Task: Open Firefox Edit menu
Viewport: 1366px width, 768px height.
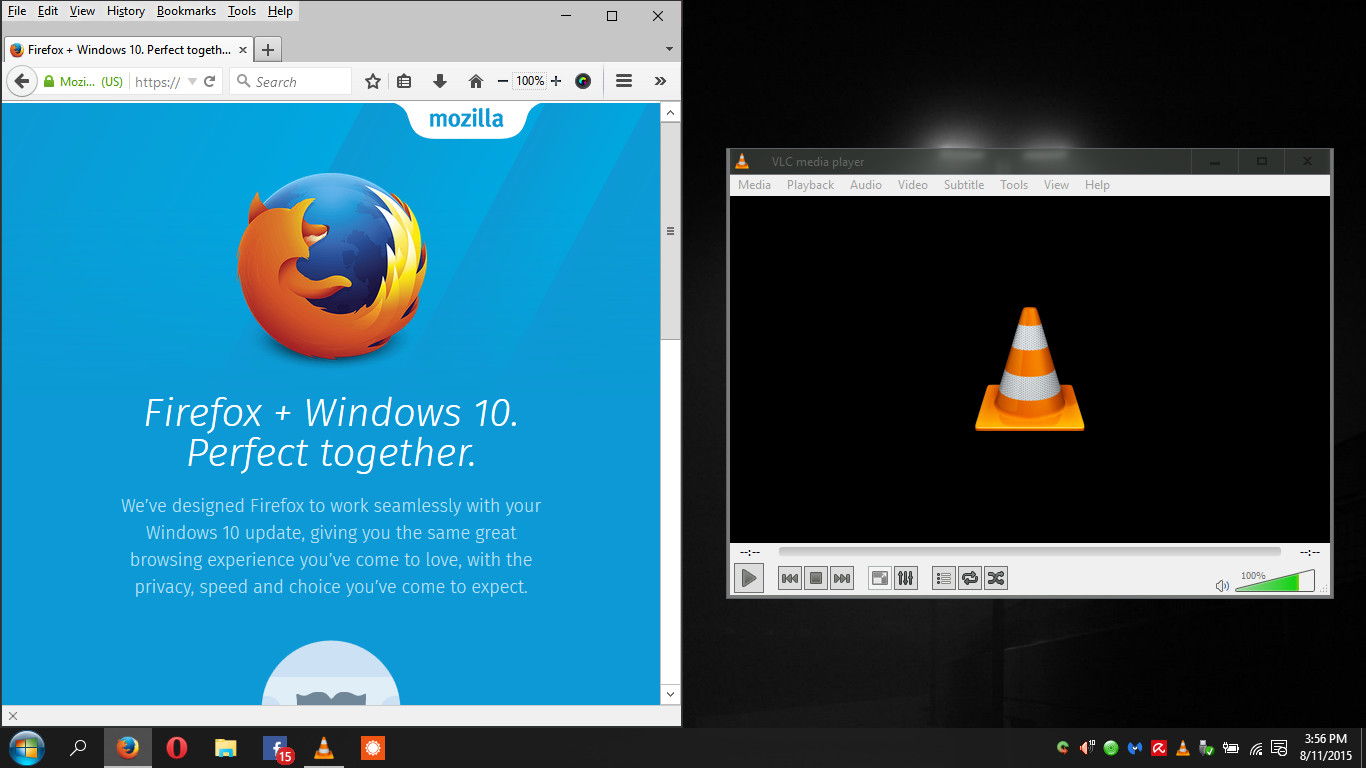Action: tap(48, 11)
